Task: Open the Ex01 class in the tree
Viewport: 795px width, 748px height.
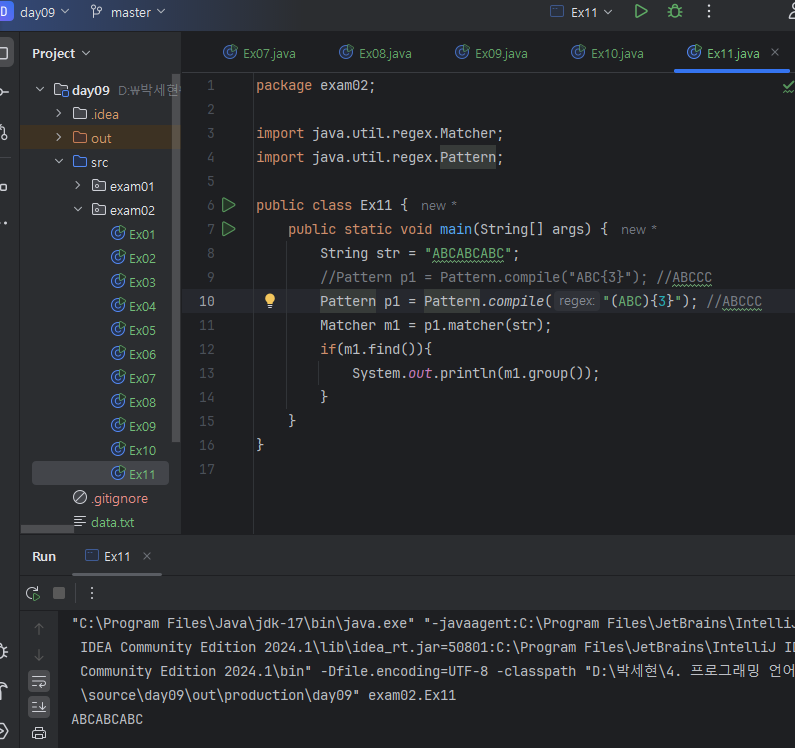Action: click(133, 234)
